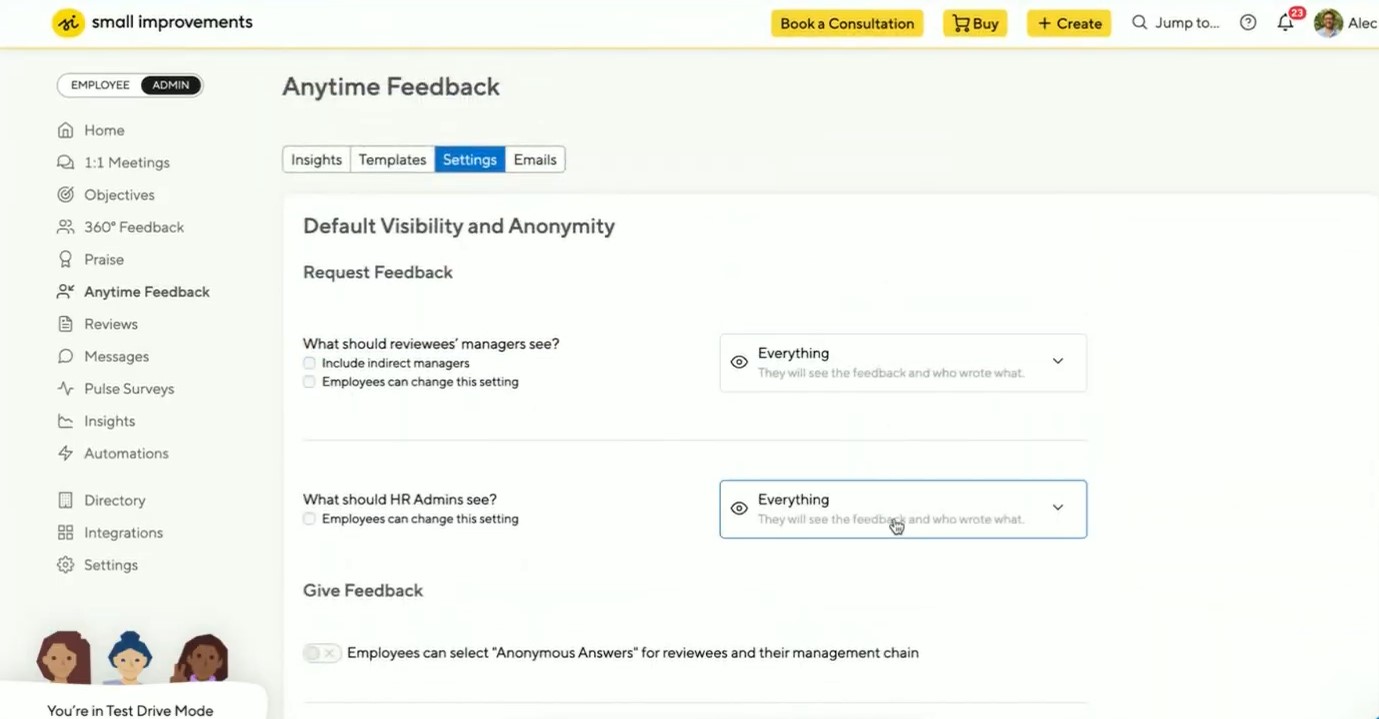
Task: Go to Pulse Surveys
Action: [128, 388]
